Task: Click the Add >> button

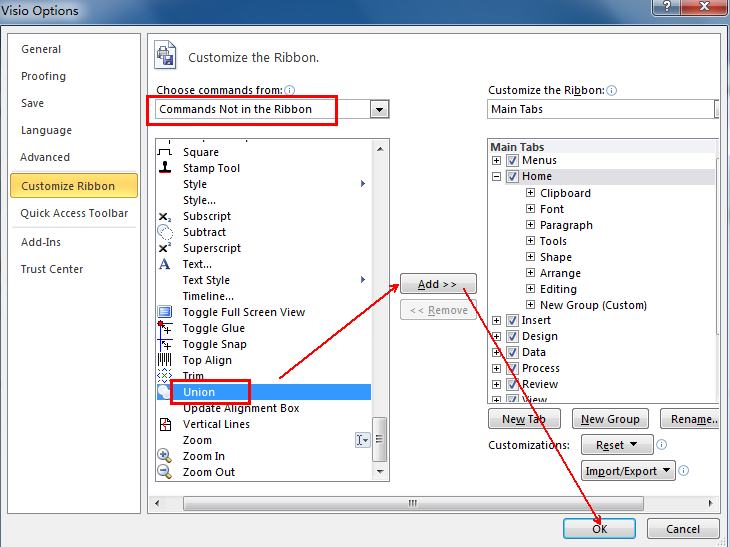Action: click(x=438, y=284)
